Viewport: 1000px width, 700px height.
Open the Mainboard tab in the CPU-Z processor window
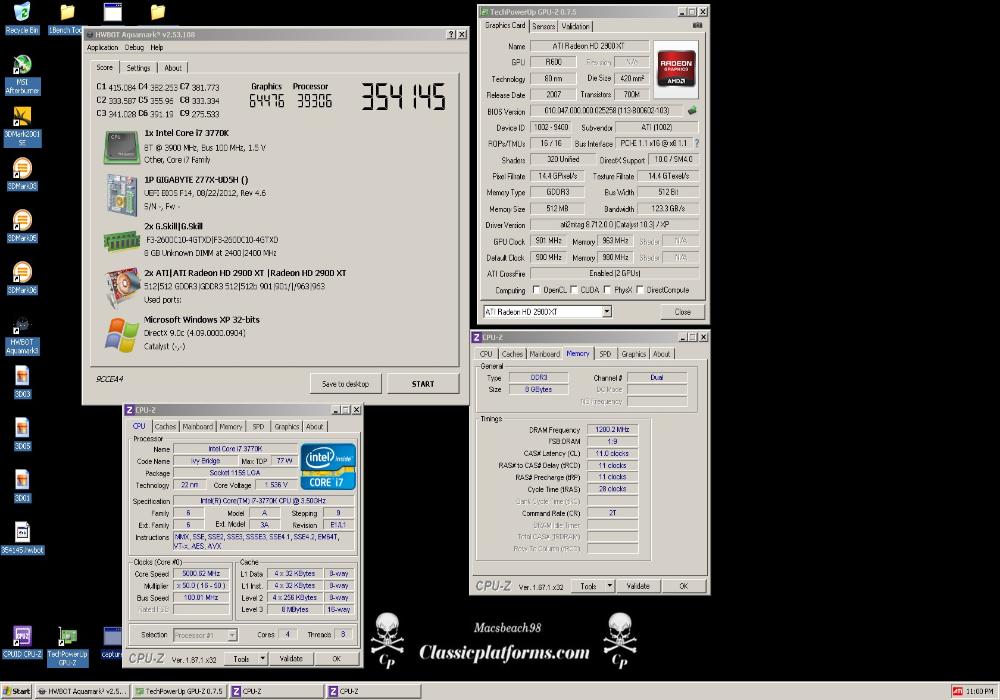point(198,427)
